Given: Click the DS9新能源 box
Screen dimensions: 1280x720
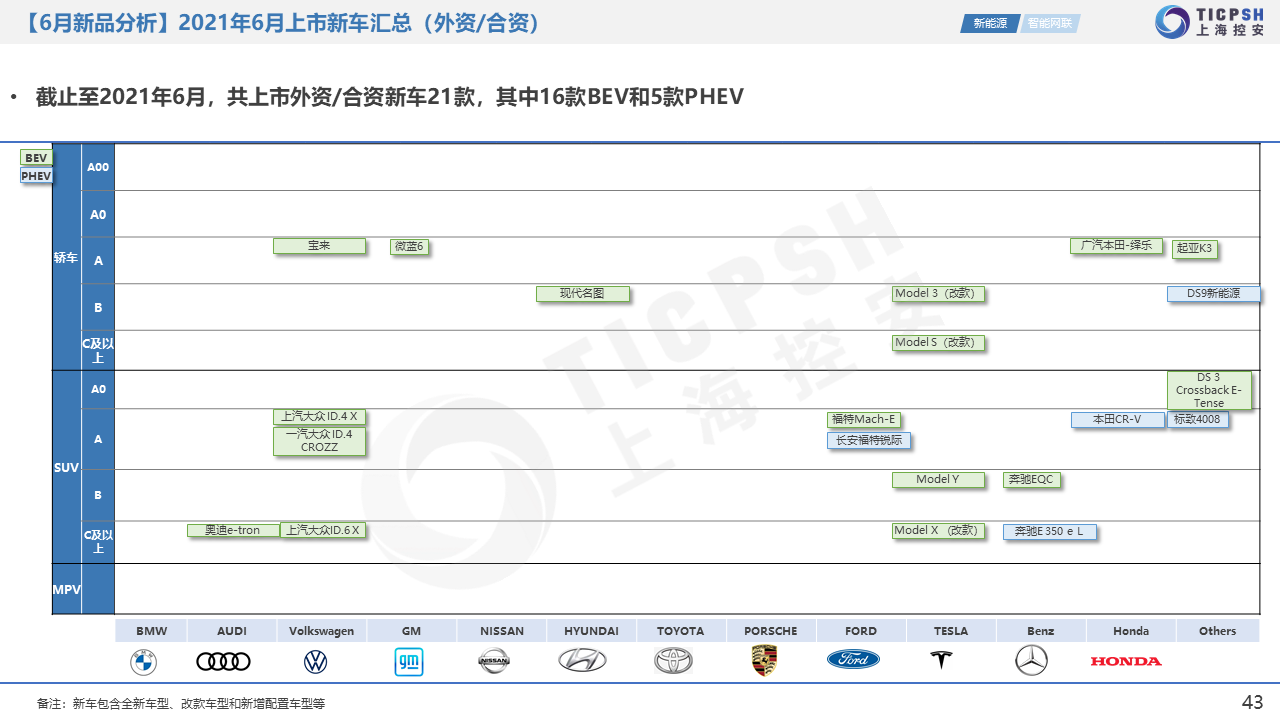Looking at the screenshot, I should (1212, 294).
